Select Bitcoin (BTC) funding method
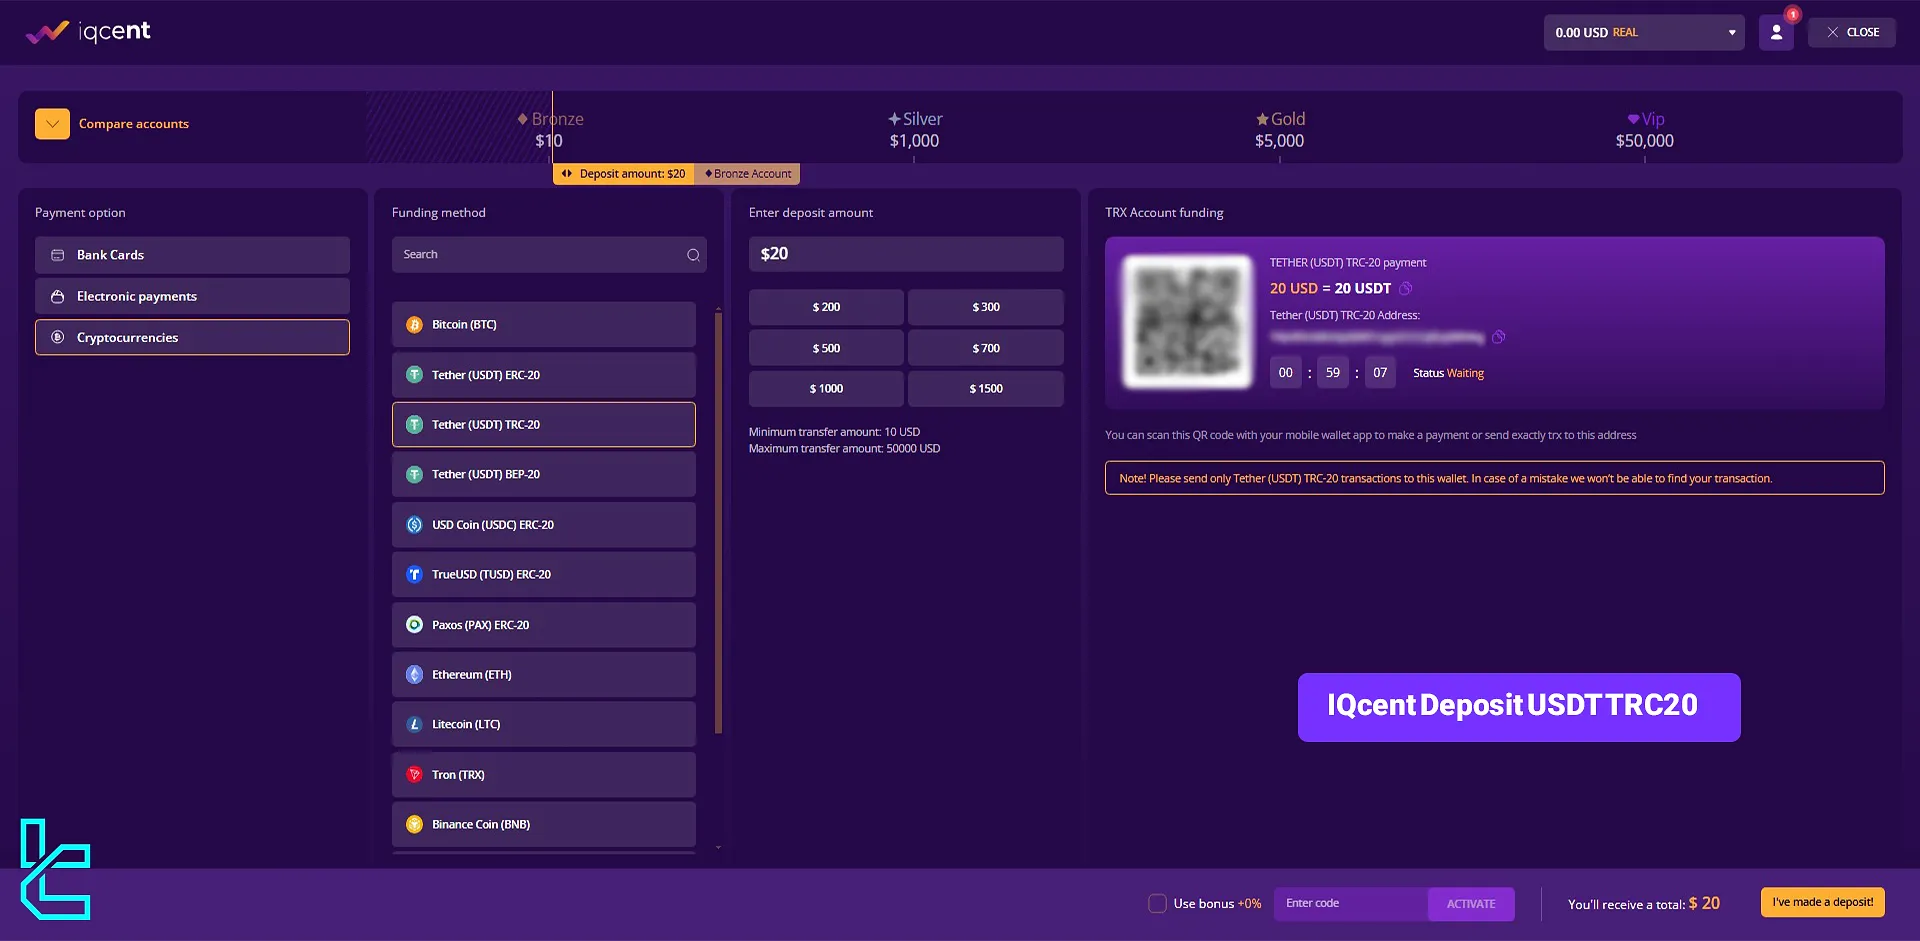This screenshot has height=941, width=1920. pyautogui.click(x=544, y=324)
